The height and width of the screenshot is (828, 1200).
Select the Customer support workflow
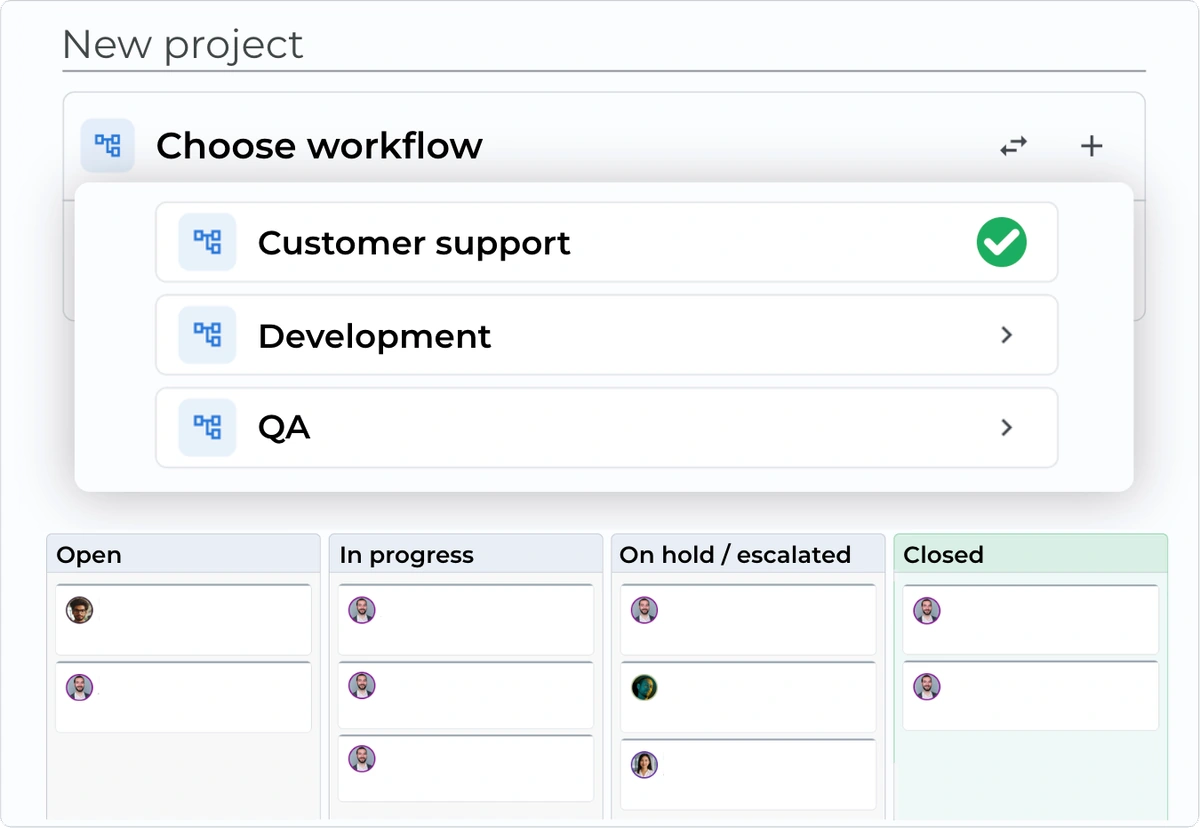pyautogui.click(x=607, y=242)
